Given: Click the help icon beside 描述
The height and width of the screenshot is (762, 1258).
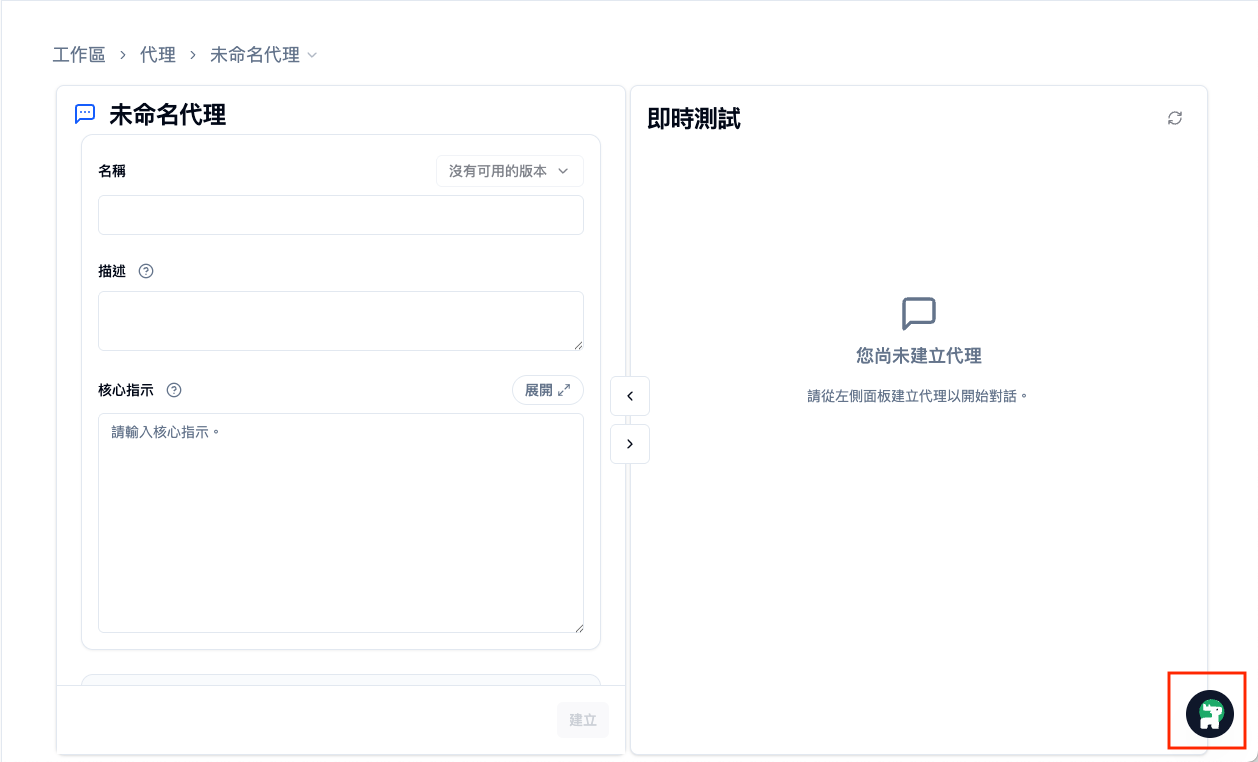Looking at the screenshot, I should [x=146, y=271].
